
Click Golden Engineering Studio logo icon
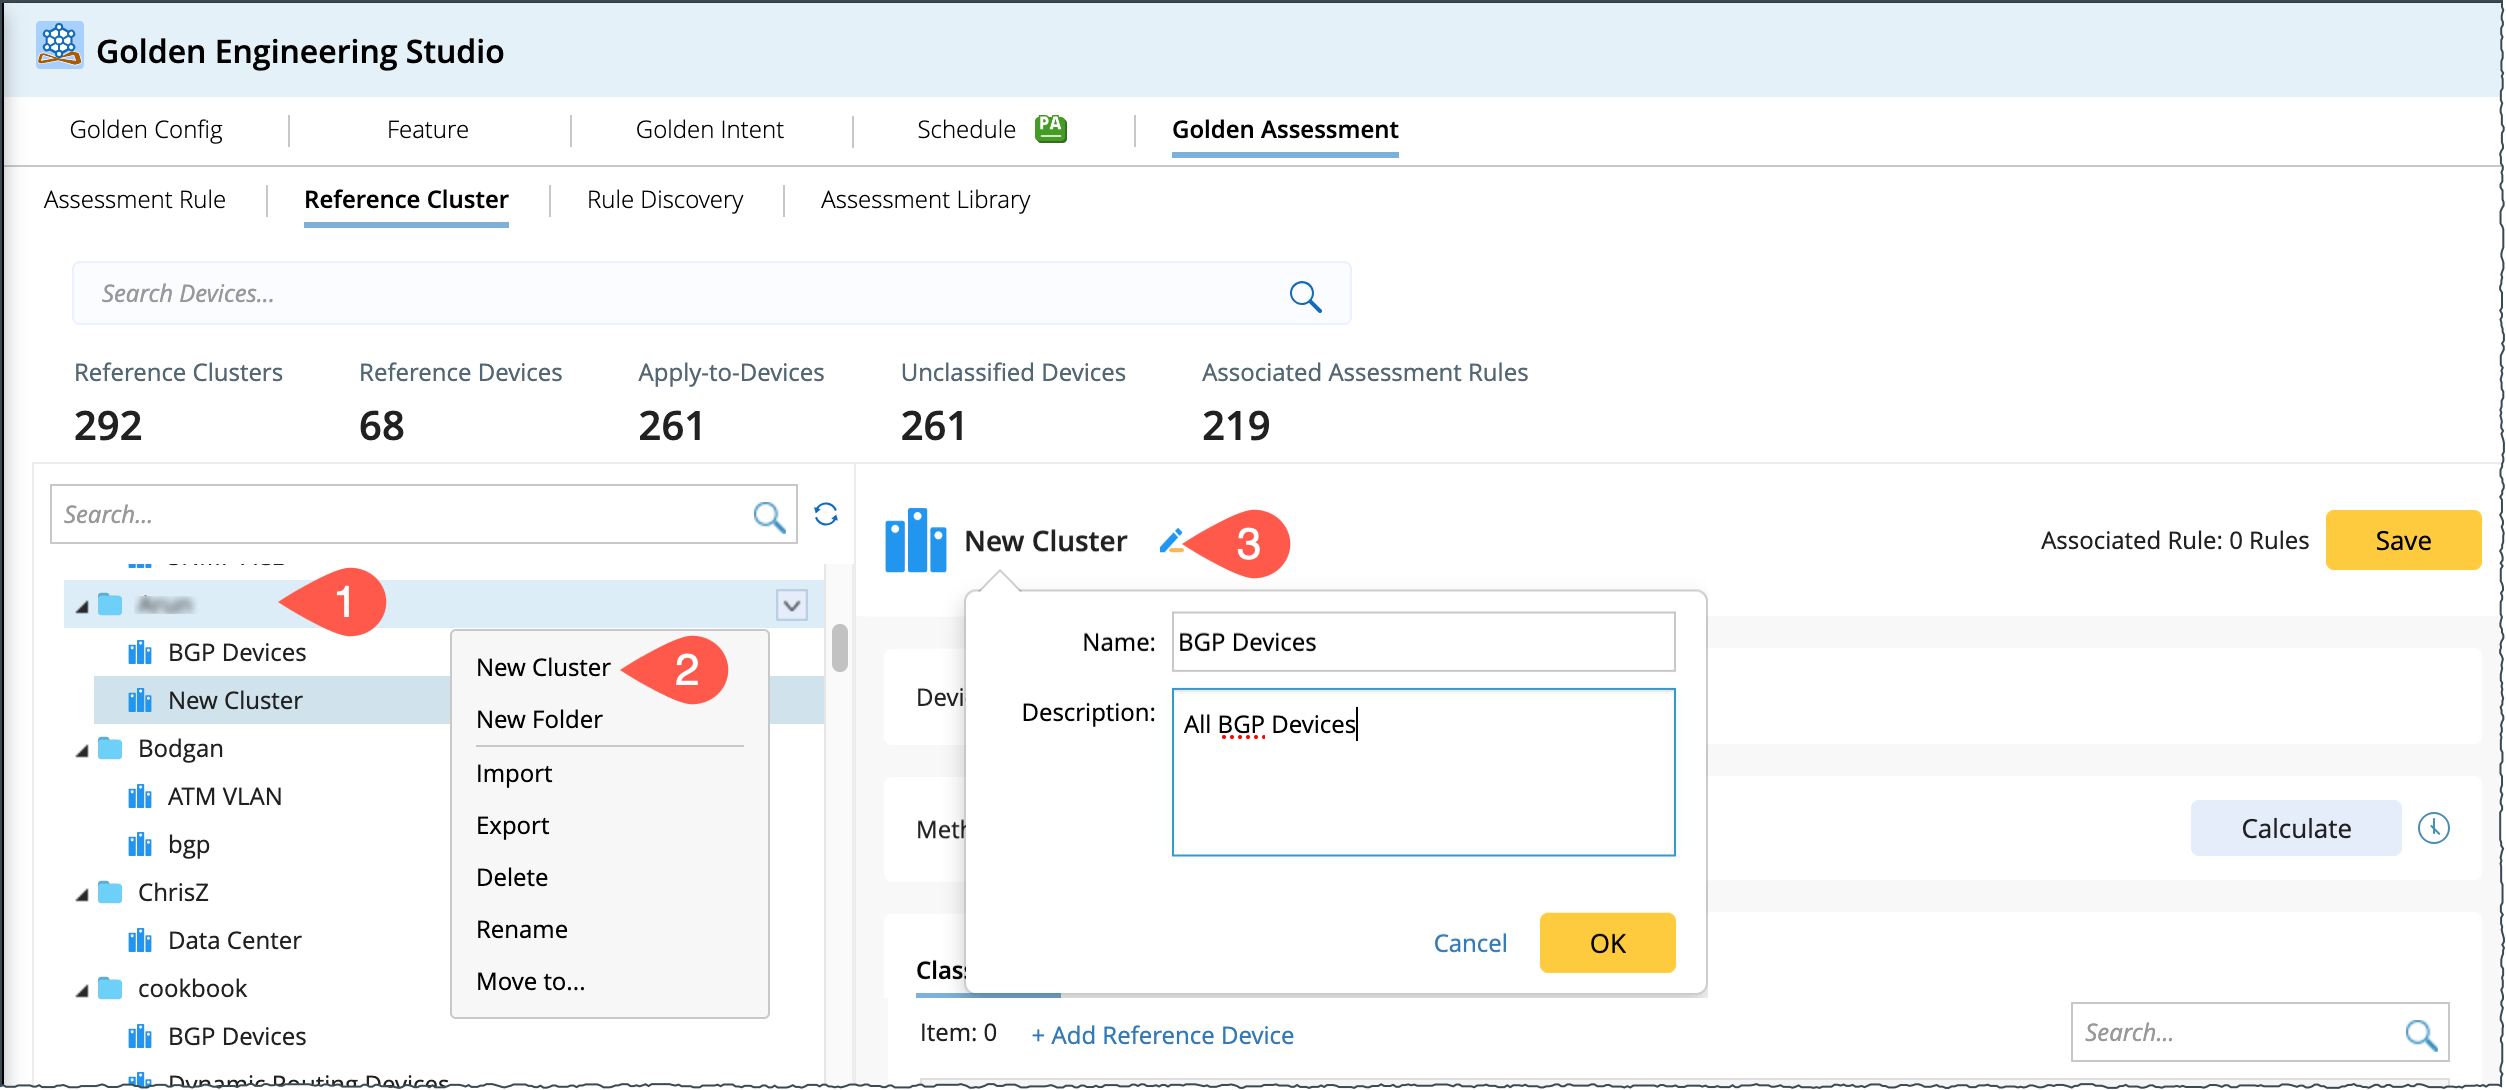(59, 45)
